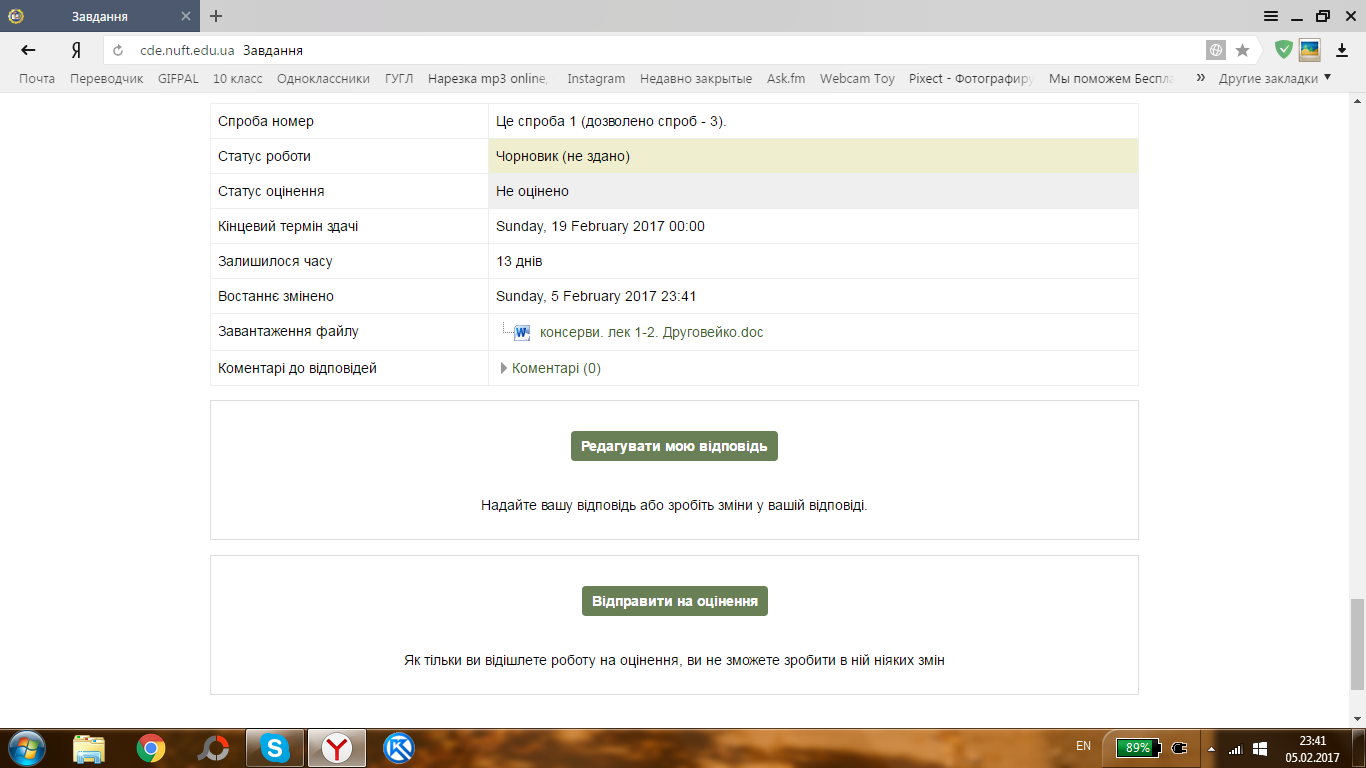Click the Instagram bookmark
1366x768 pixels.
click(x=596, y=78)
